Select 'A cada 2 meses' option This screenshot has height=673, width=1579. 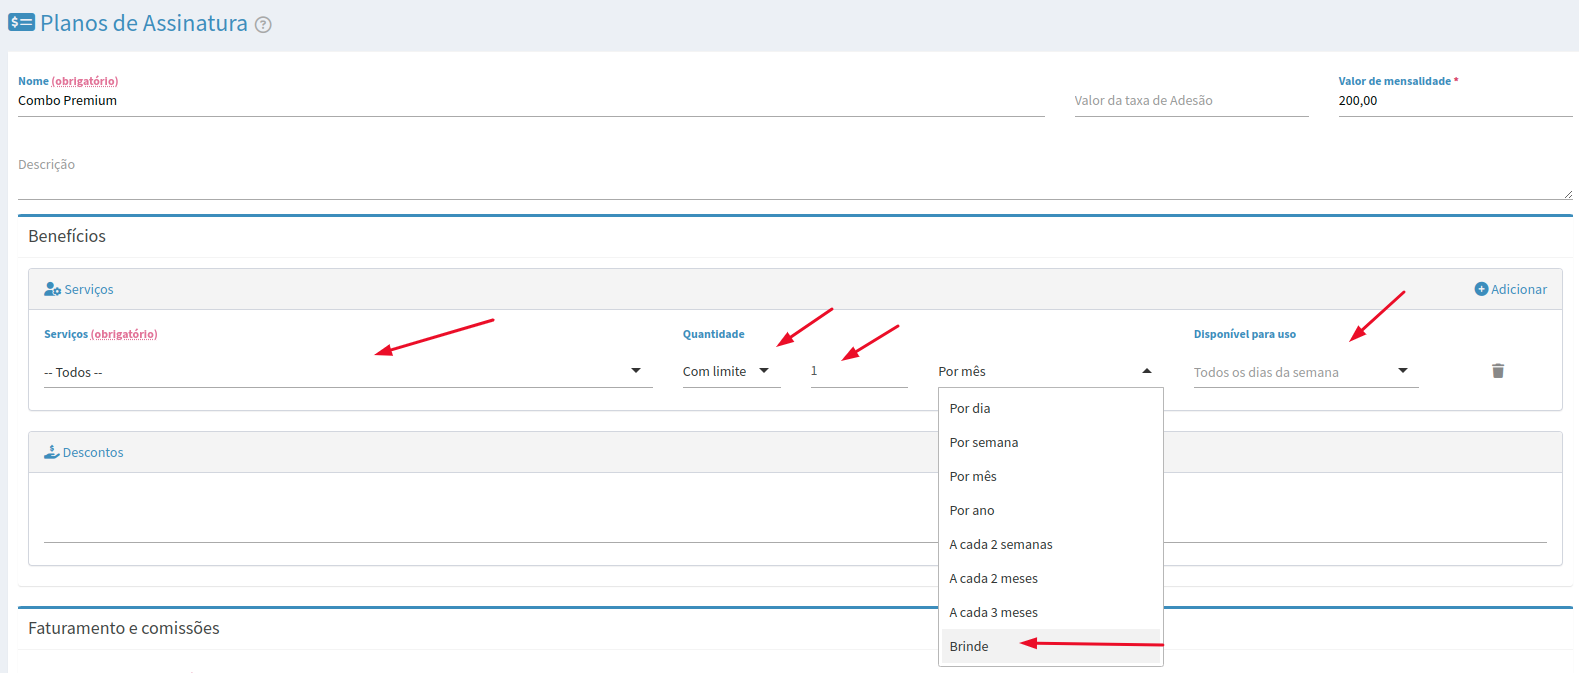click(1051, 578)
